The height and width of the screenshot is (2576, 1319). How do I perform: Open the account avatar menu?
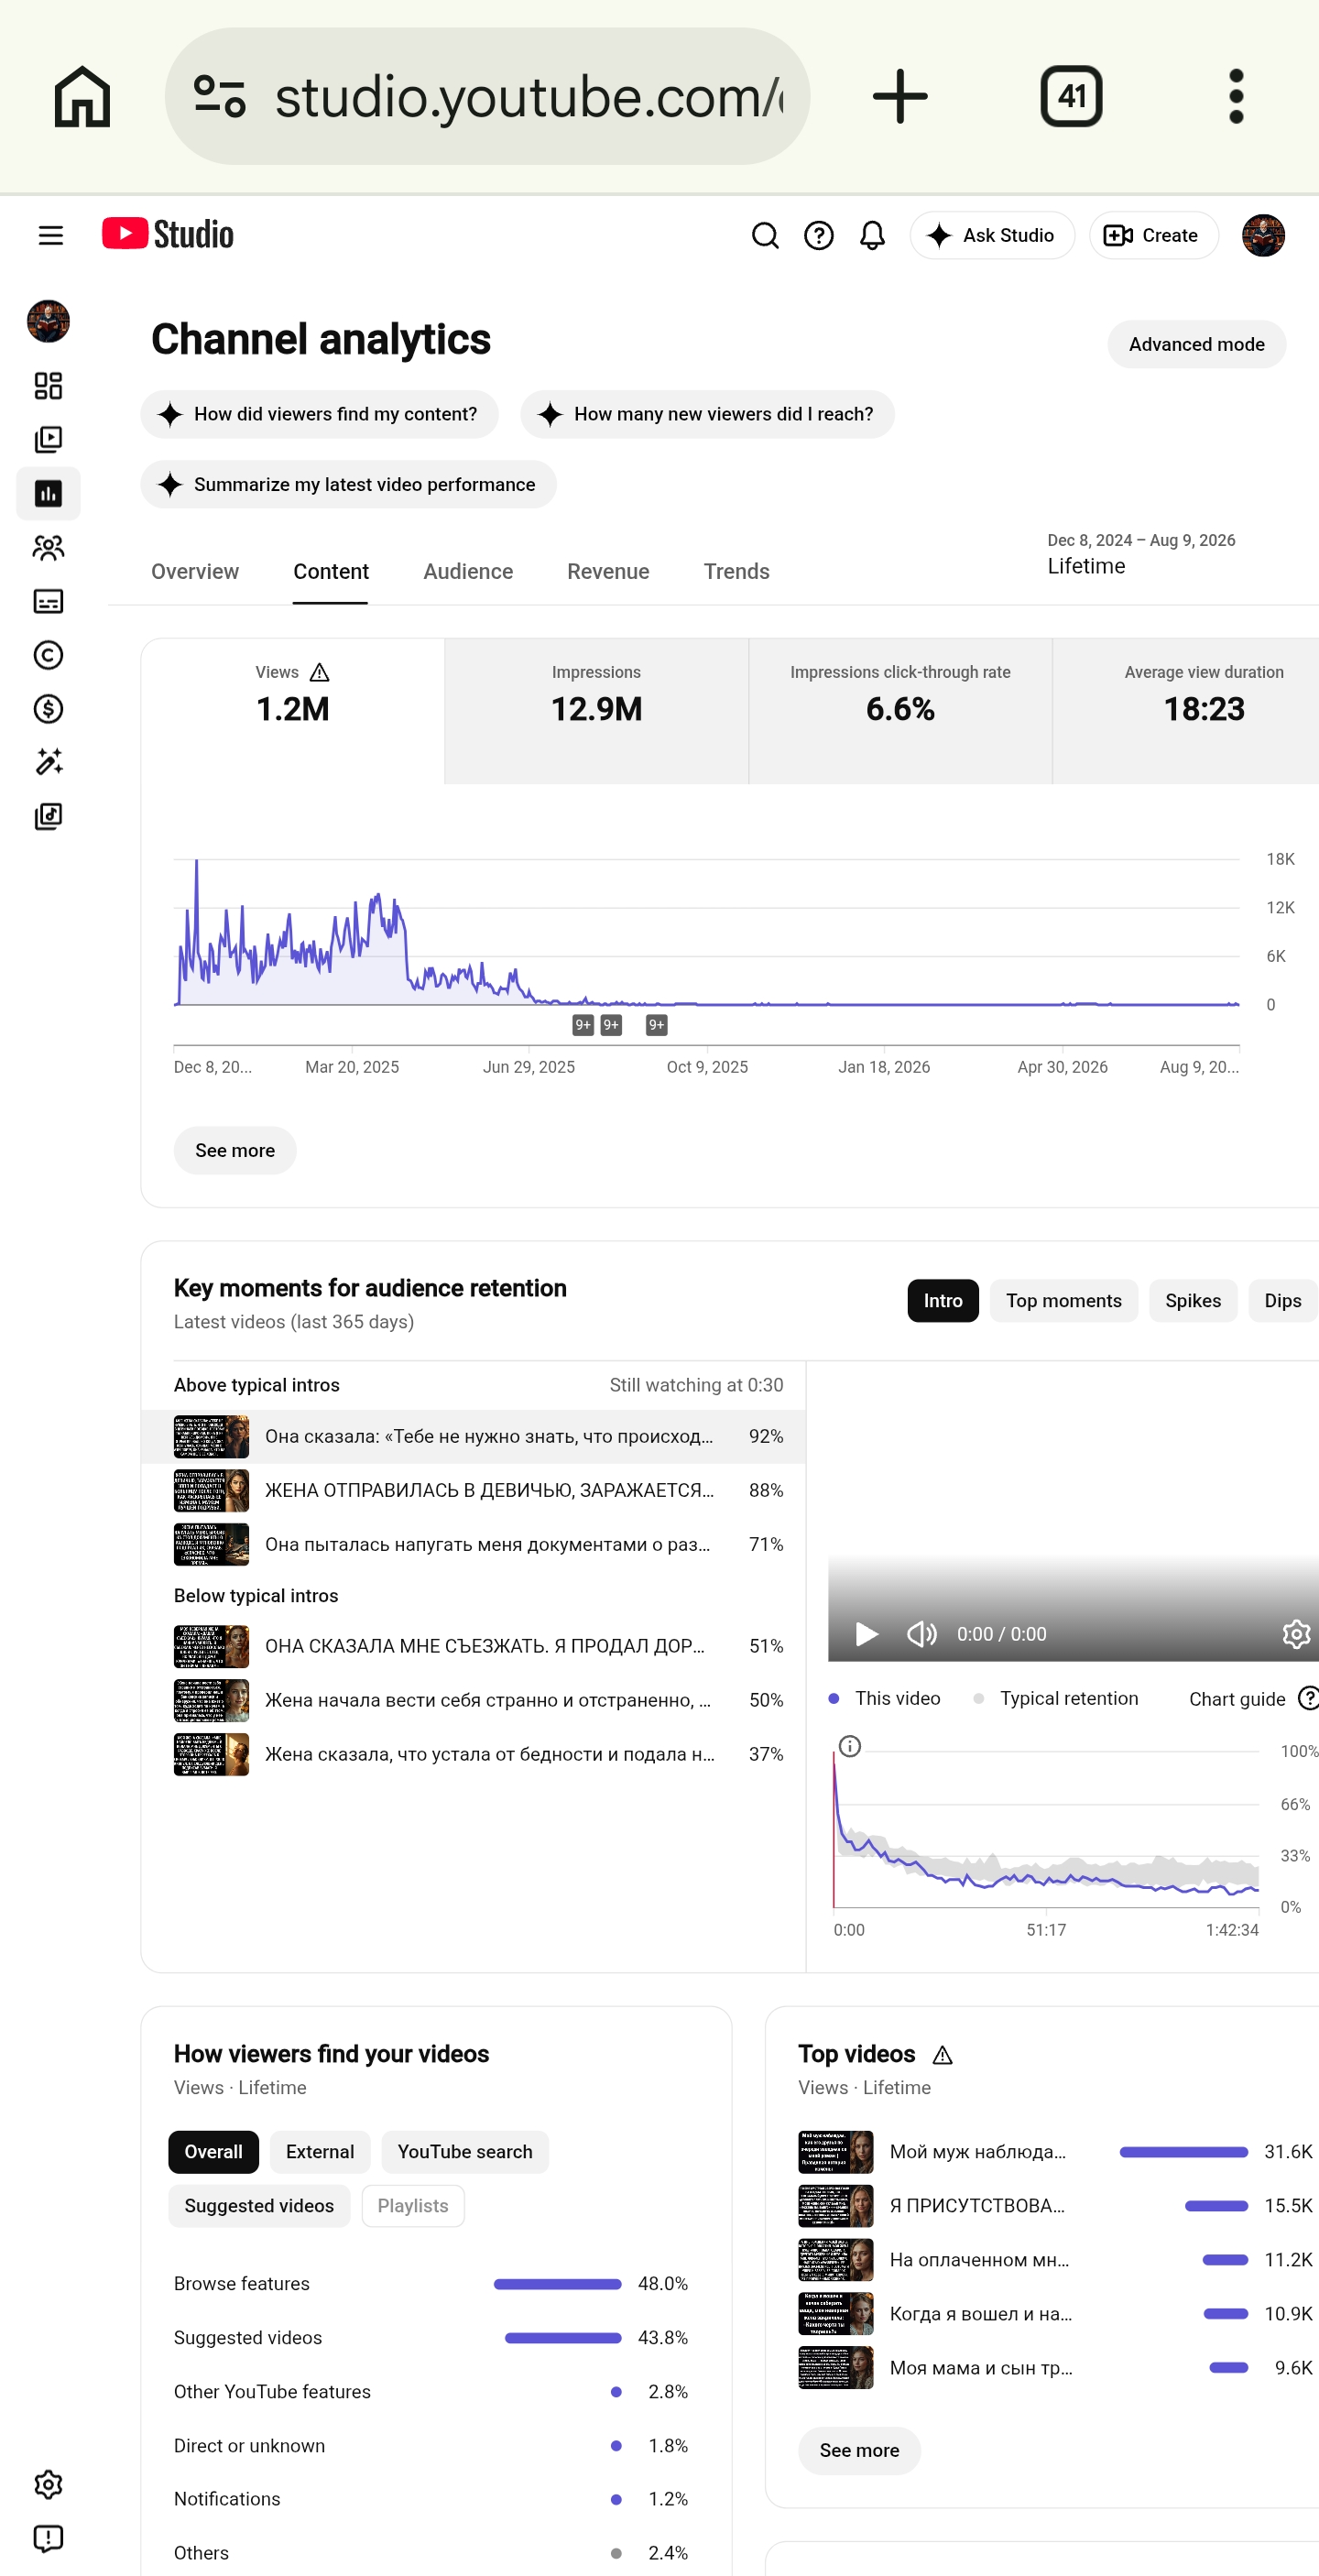(1263, 235)
